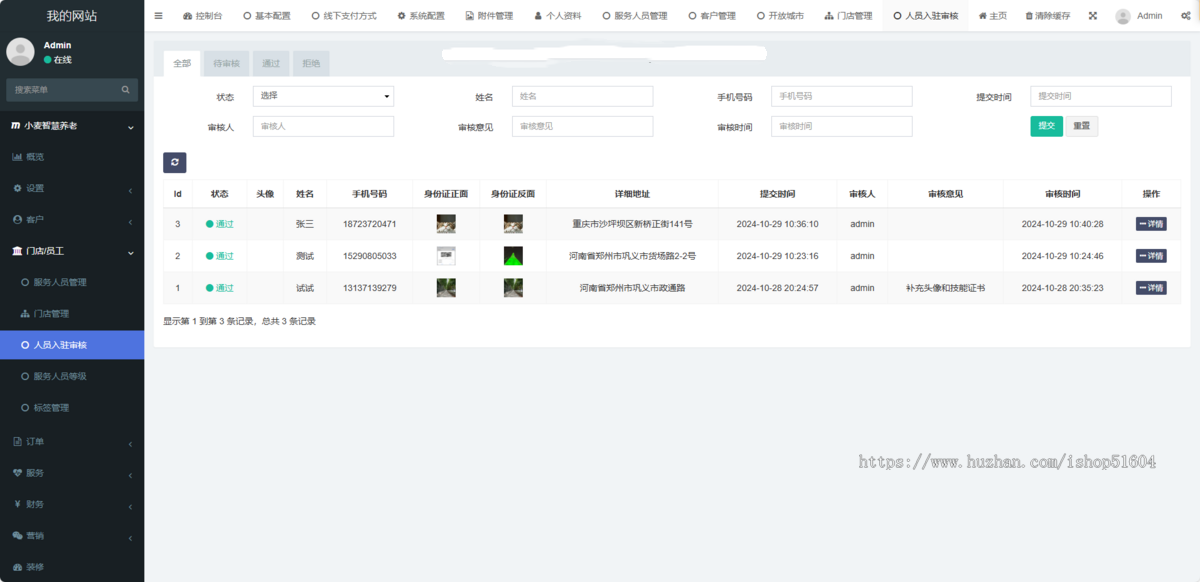Open the 控制台 dashboard tab
The image size is (1200, 582).
(203, 16)
